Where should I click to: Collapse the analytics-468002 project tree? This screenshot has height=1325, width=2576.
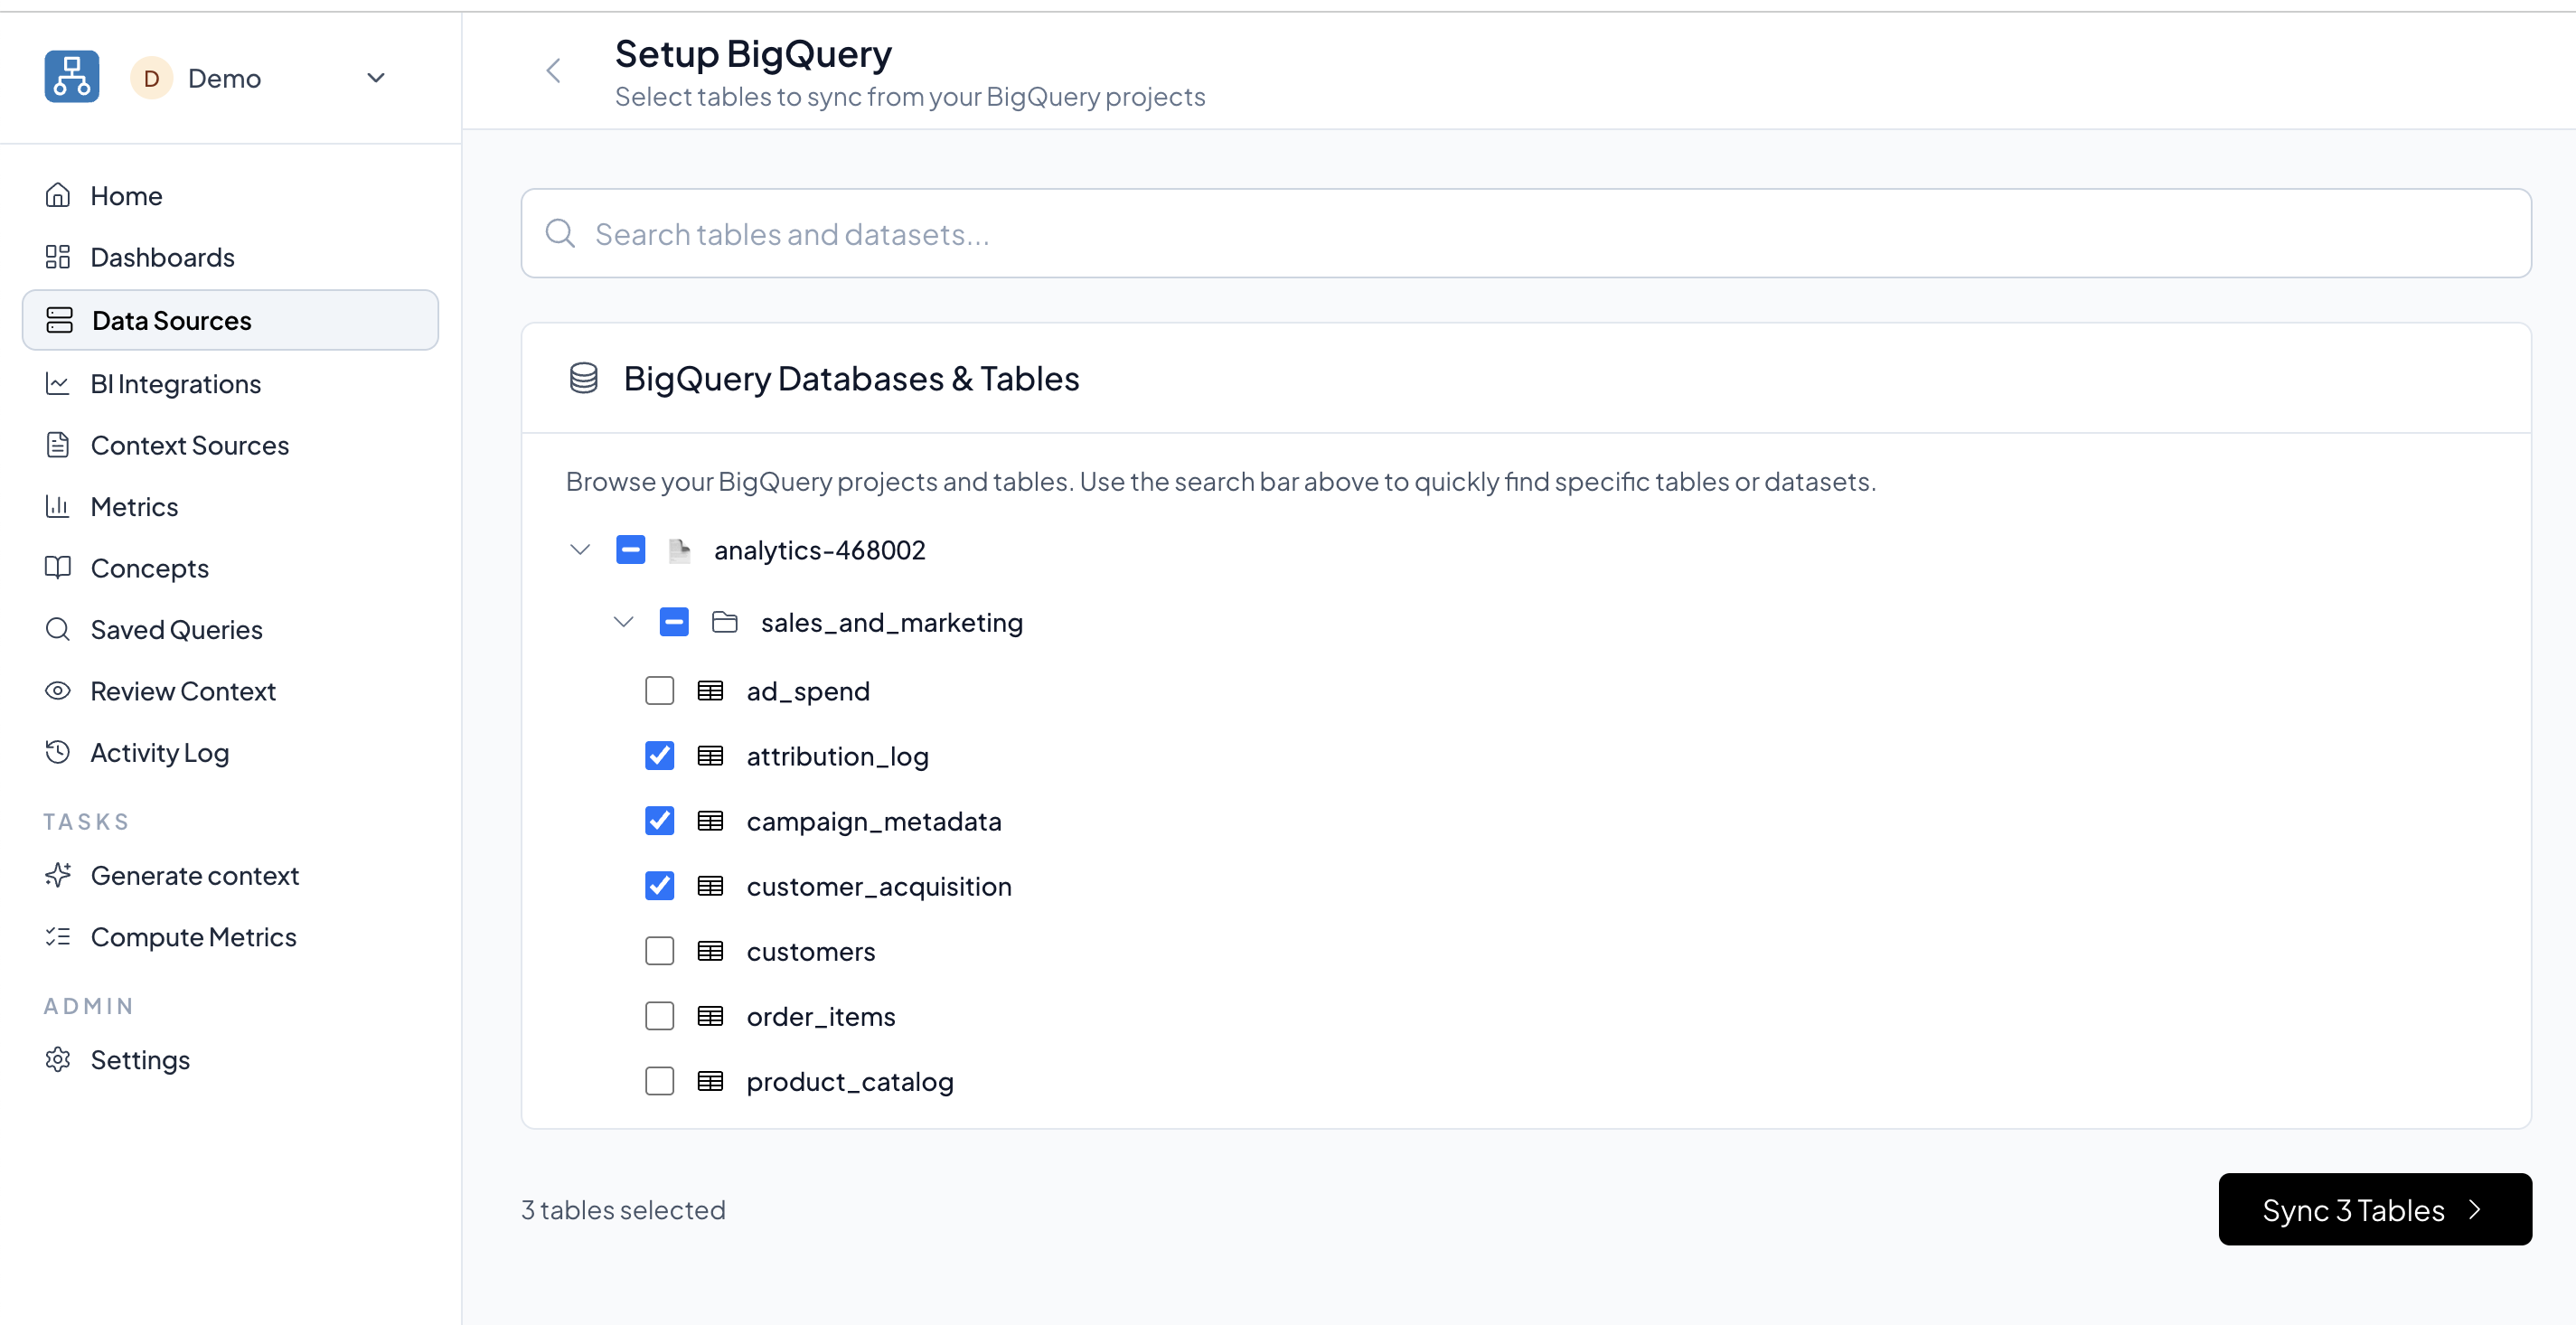click(580, 550)
